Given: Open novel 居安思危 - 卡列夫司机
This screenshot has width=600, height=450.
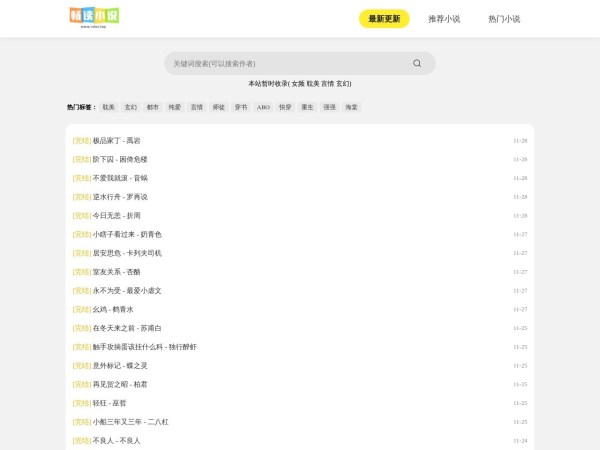Looking at the screenshot, I should (x=126, y=253).
